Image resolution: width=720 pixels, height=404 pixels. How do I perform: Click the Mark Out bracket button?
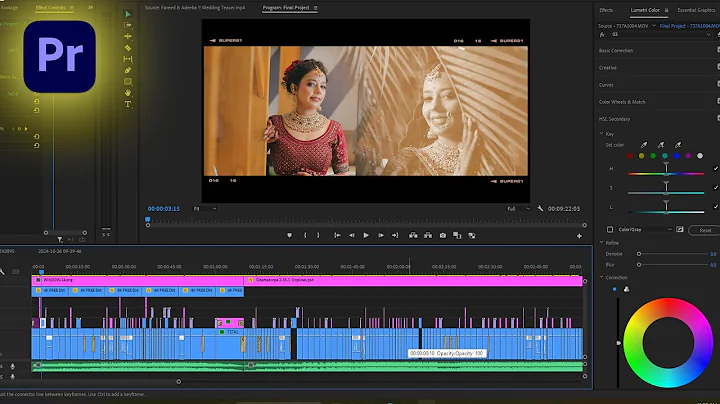[318, 236]
